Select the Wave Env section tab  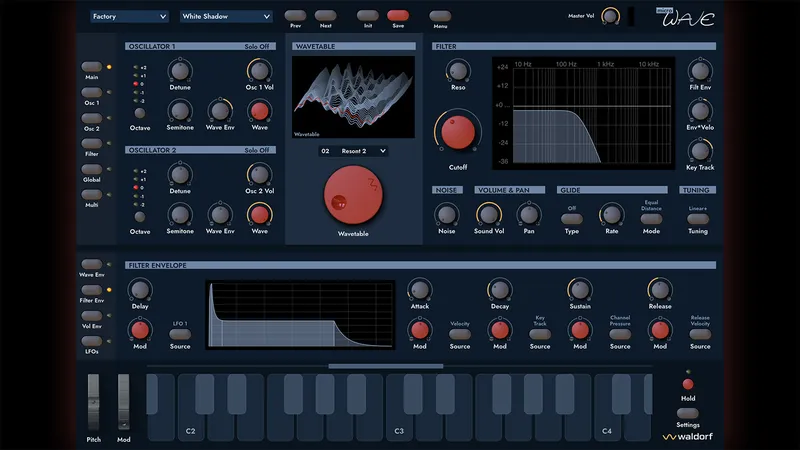[x=91, y=264]
